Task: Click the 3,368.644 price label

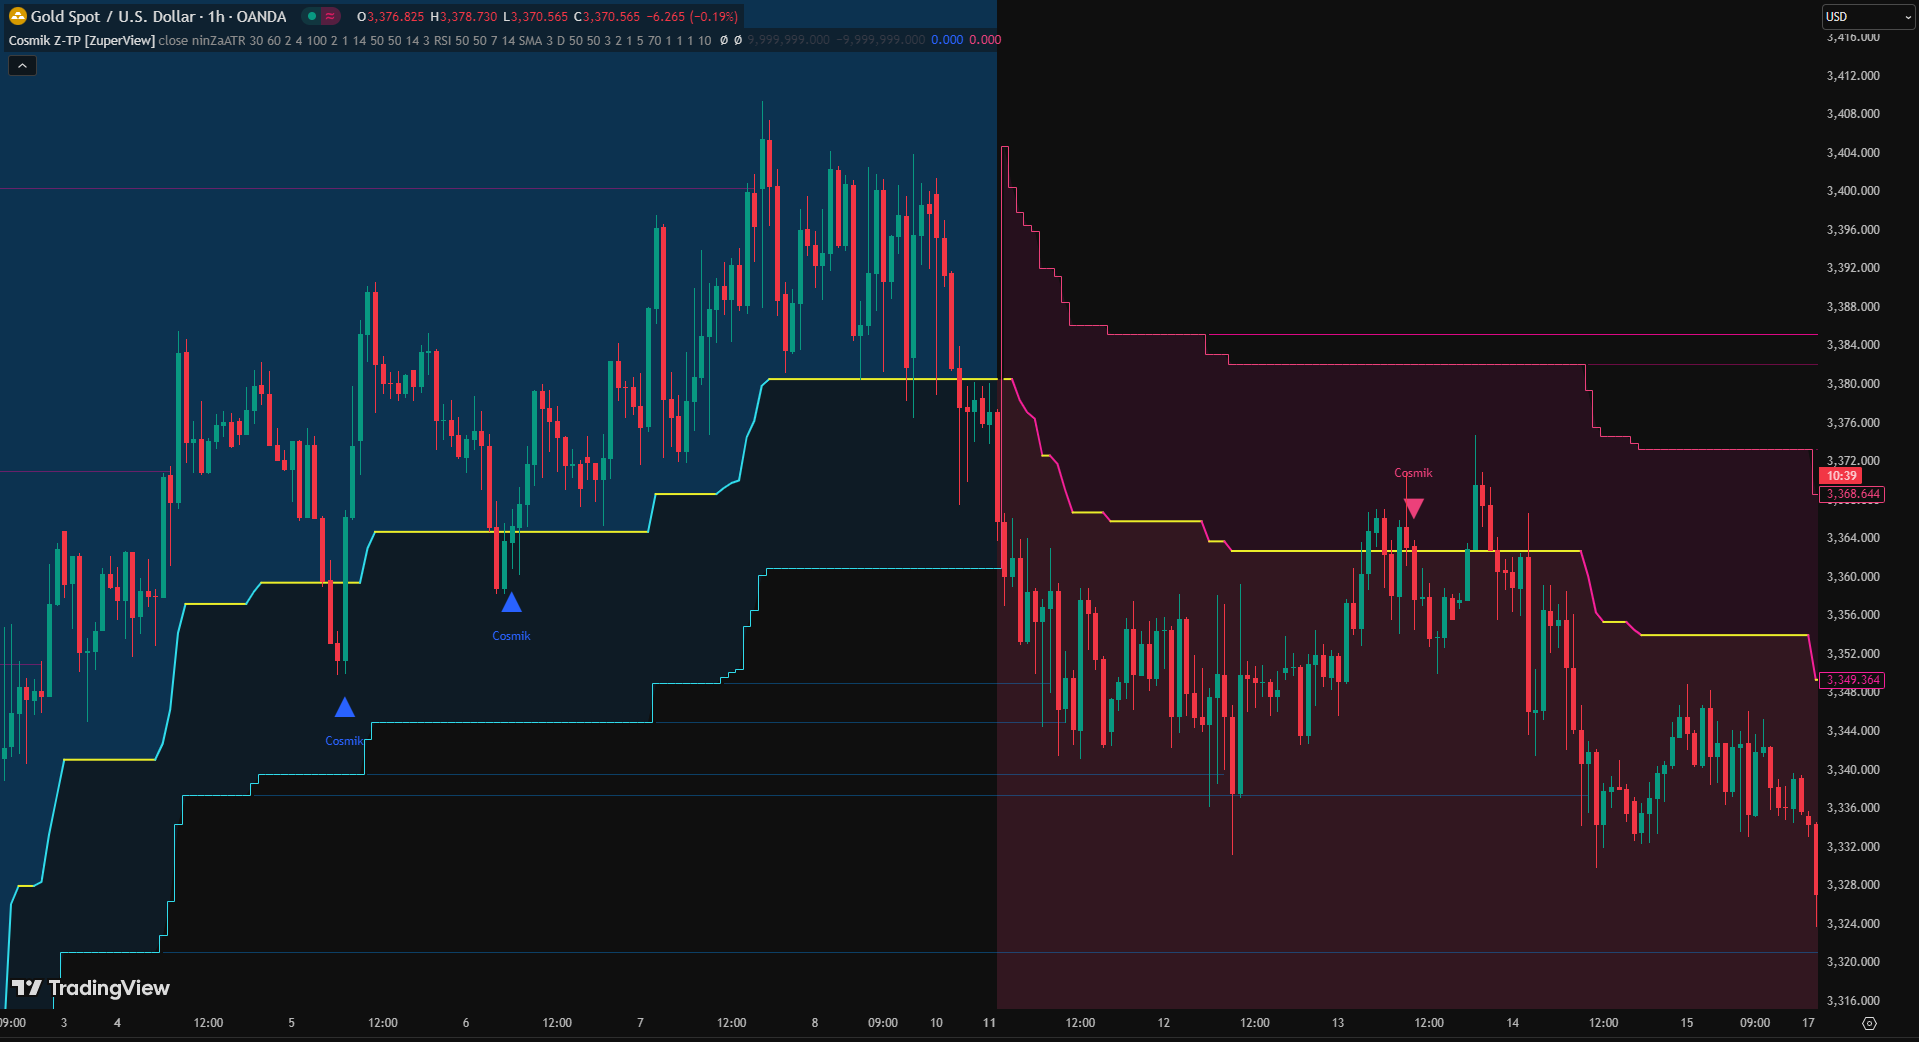Action: (x=1853, y=494)
